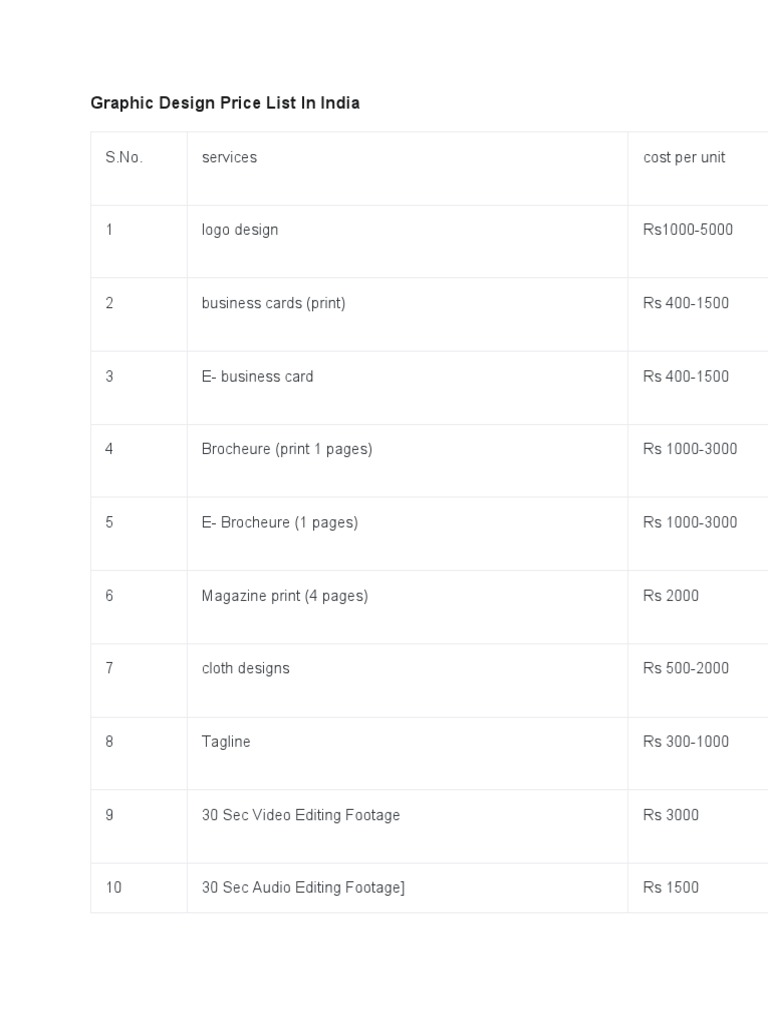Click the "Rs 500-2000" price cell
The width and height of the screenshot is (768, 1024).
click(x=686, y=668)
